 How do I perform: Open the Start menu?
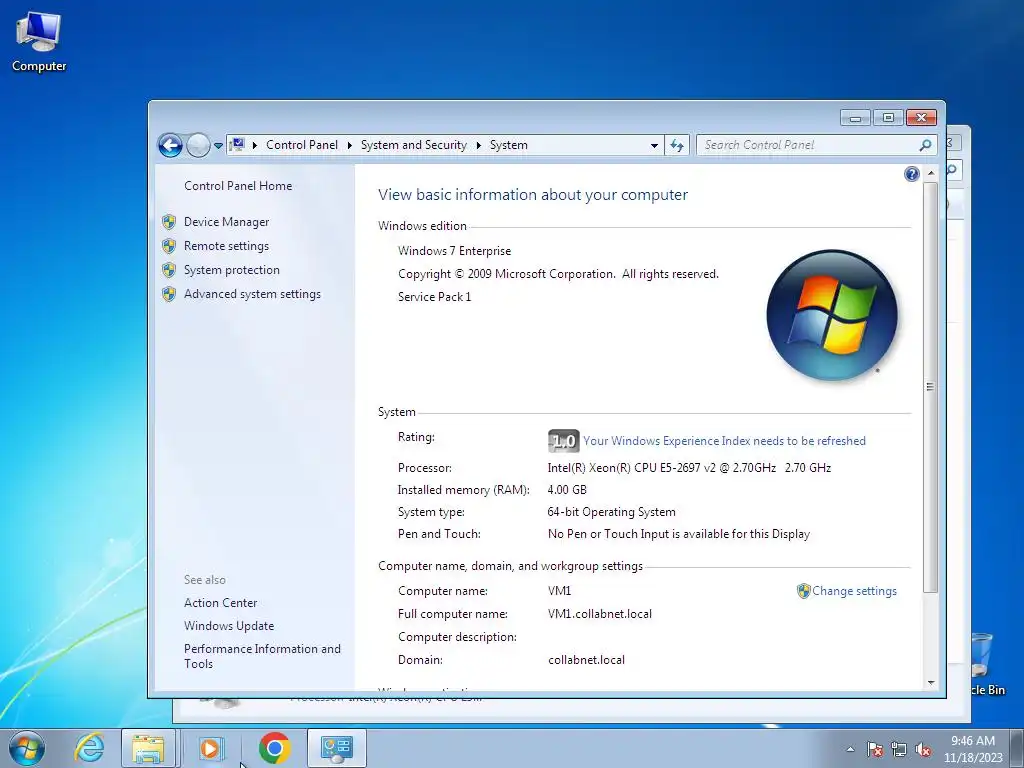click(x=27, y=748)
